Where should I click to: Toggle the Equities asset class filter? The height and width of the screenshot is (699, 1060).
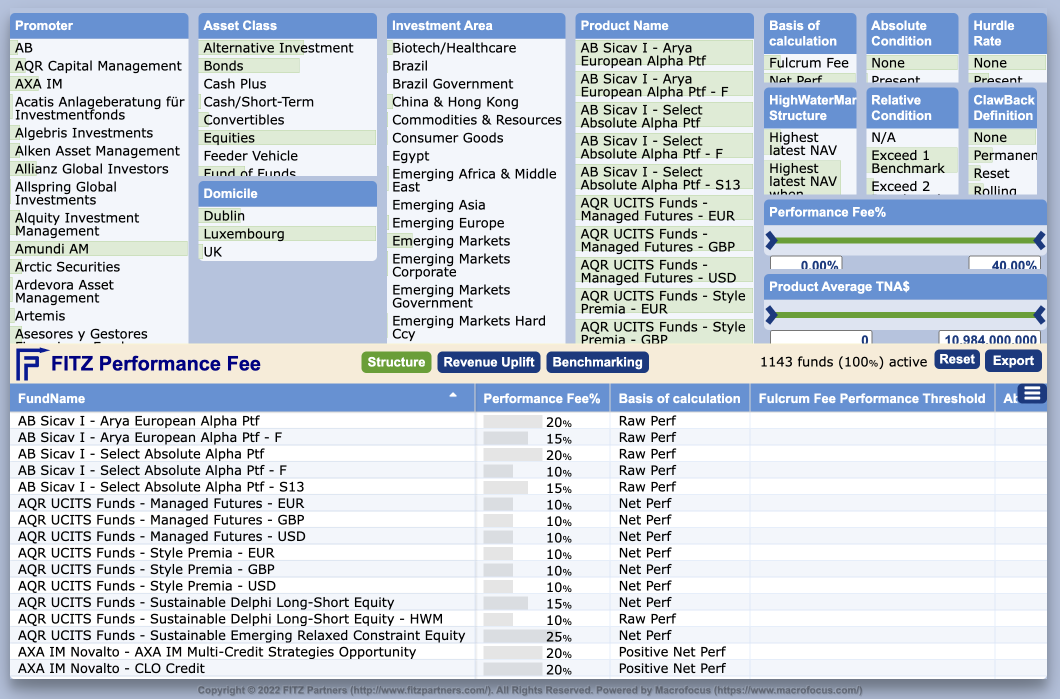230,138
